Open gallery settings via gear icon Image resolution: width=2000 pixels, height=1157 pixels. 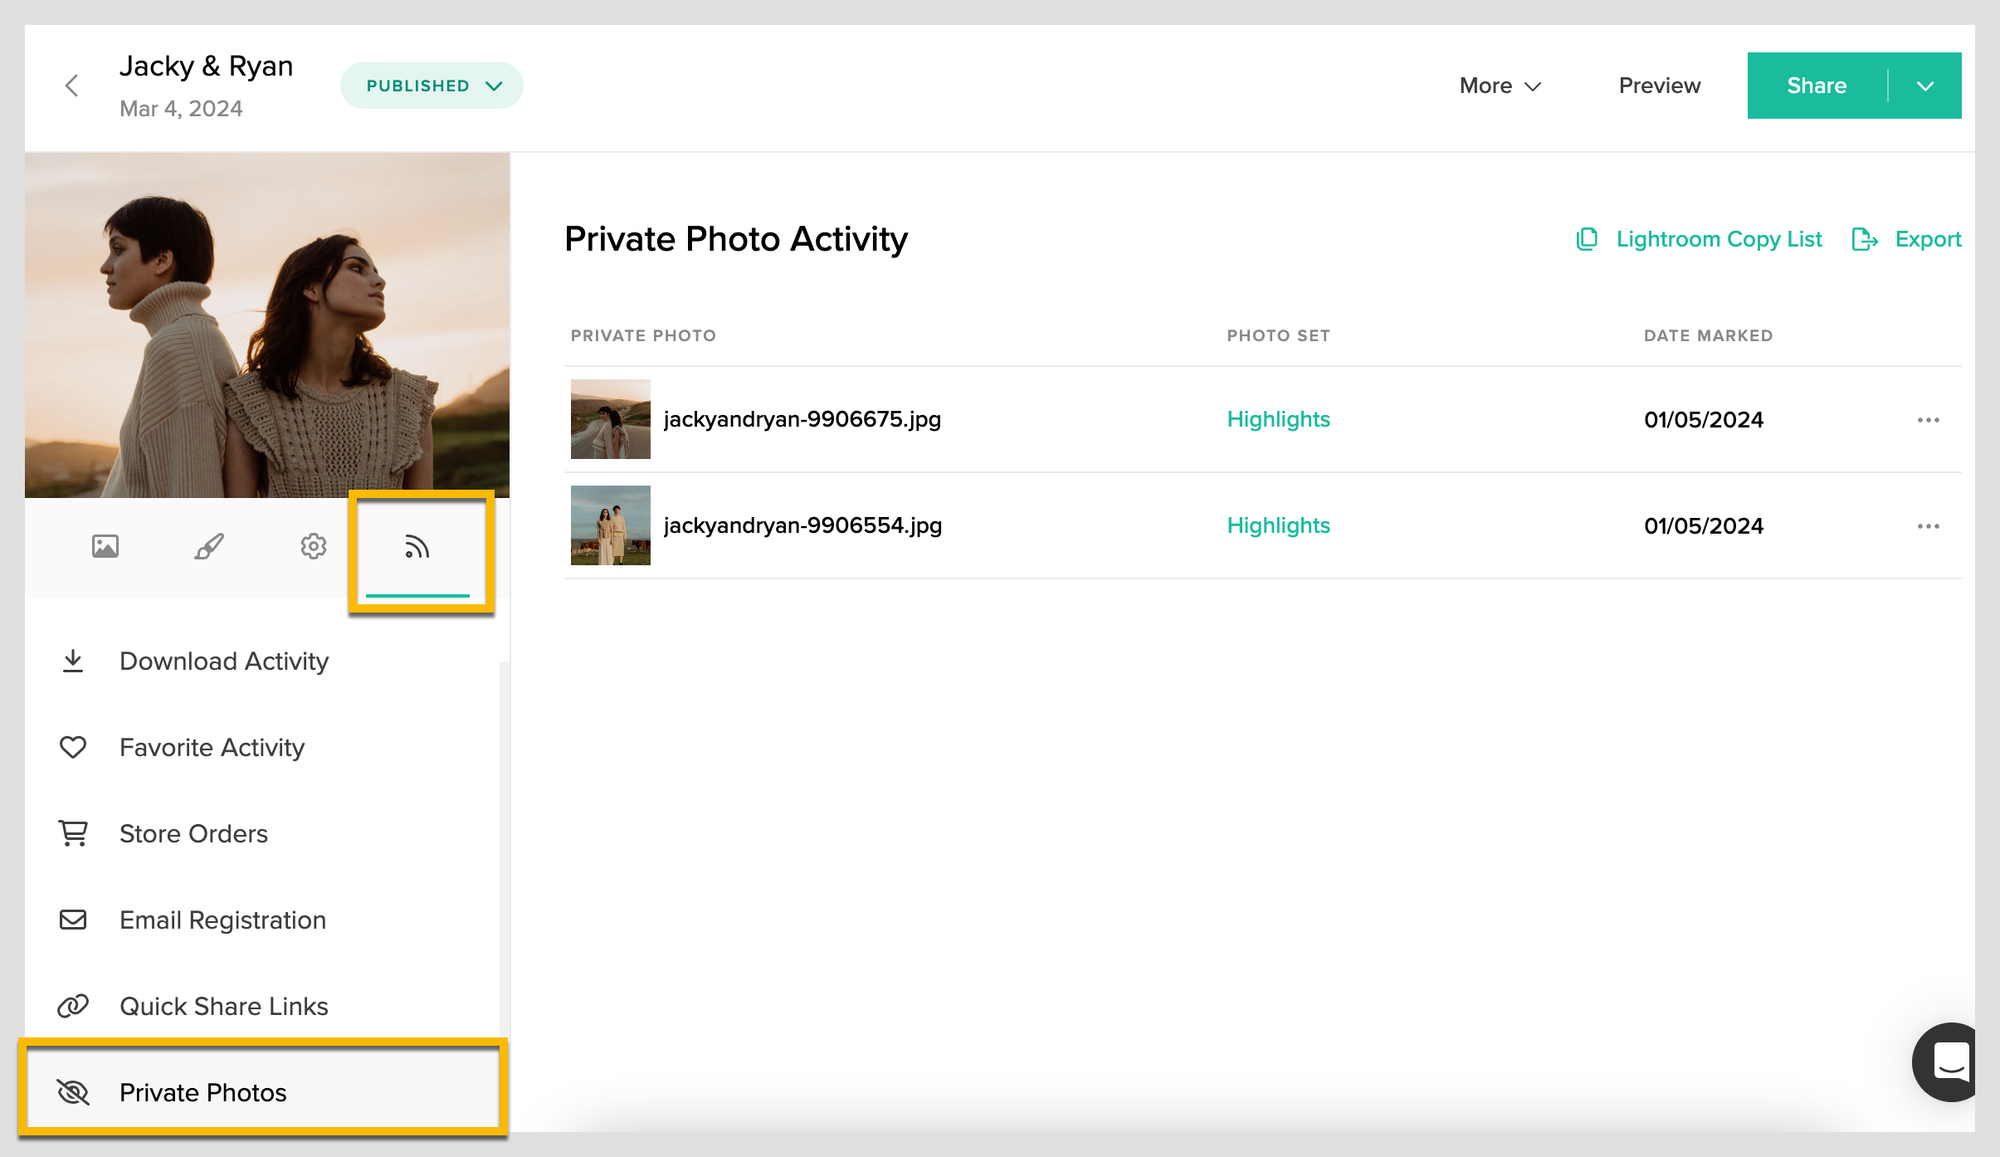(x=313, y=546)
